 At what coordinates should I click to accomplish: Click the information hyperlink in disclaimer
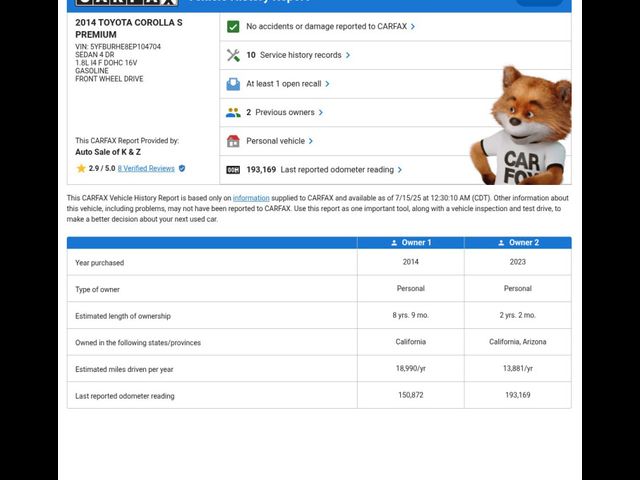(251, 198)
